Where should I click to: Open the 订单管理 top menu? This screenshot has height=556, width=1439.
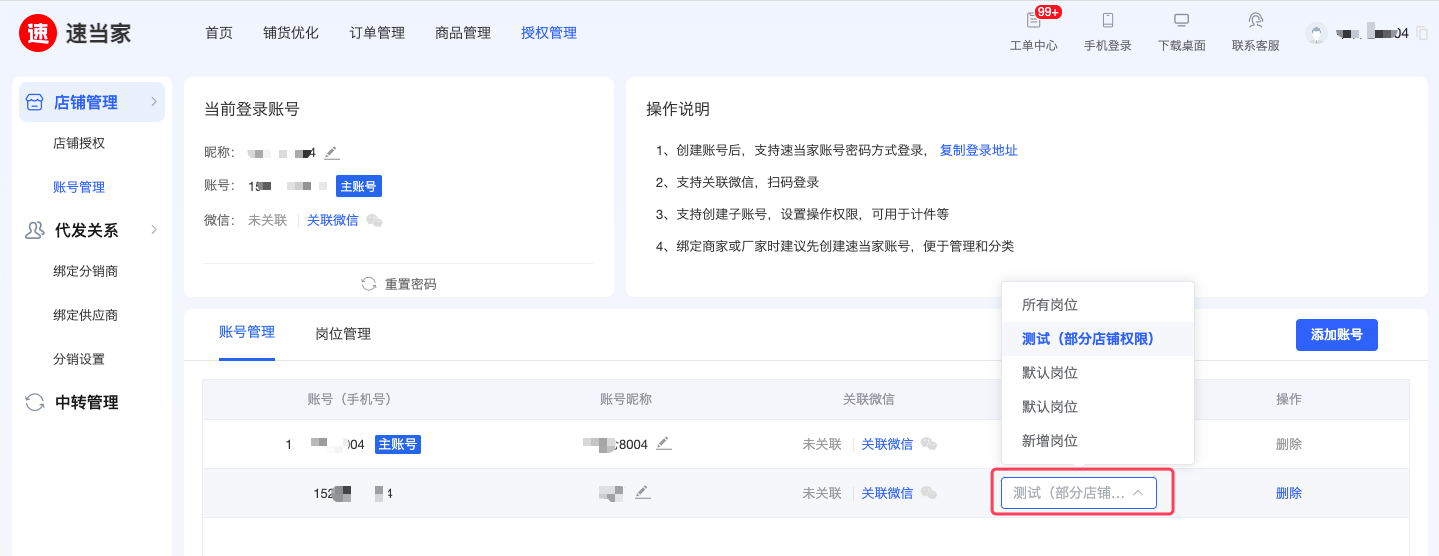[377, 33]
